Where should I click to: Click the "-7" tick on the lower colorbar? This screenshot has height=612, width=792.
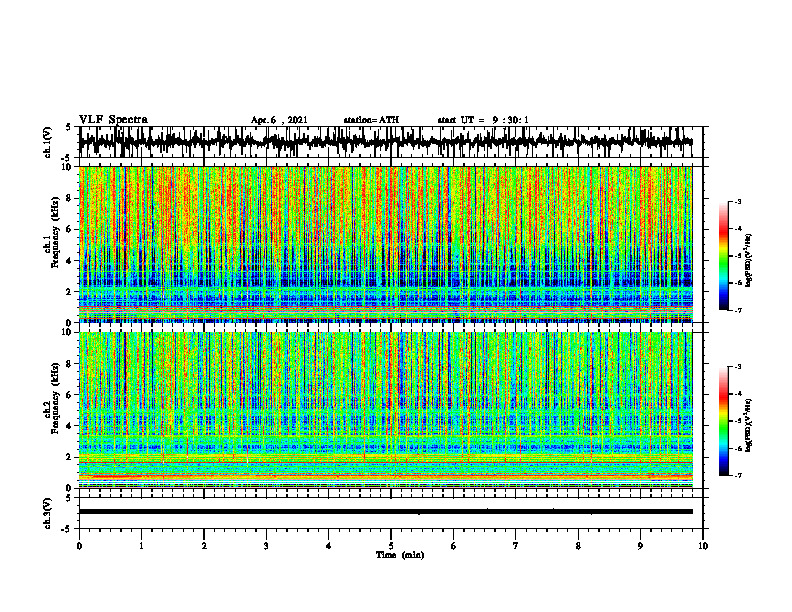(738, 476)
